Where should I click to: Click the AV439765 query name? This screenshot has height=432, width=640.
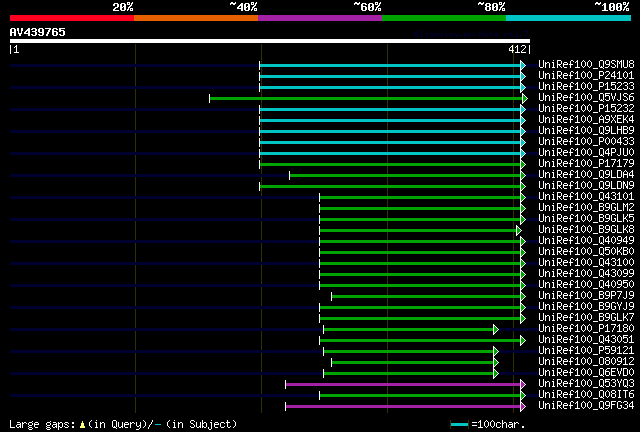point(38,32)
